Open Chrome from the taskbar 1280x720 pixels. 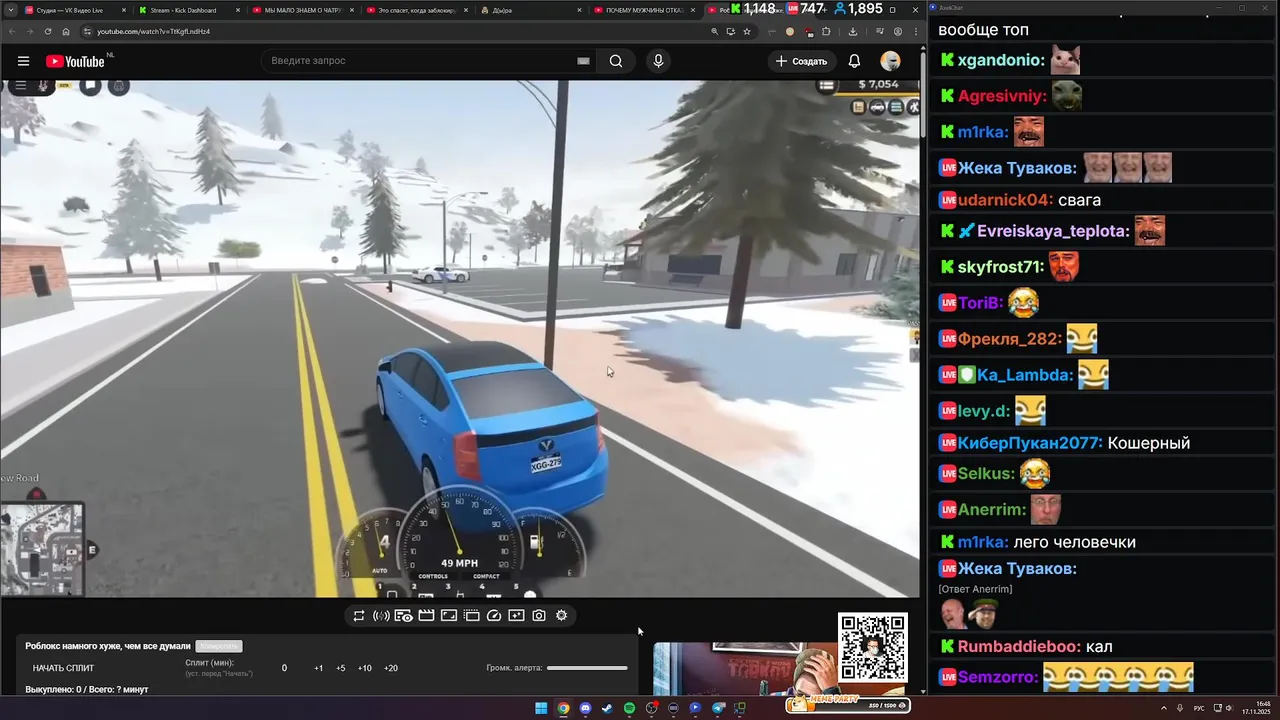(563, 708)
